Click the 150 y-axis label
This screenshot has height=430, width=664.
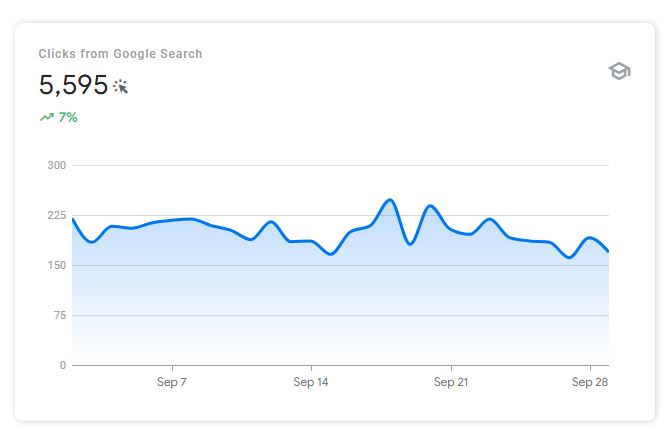coord(56,265)
